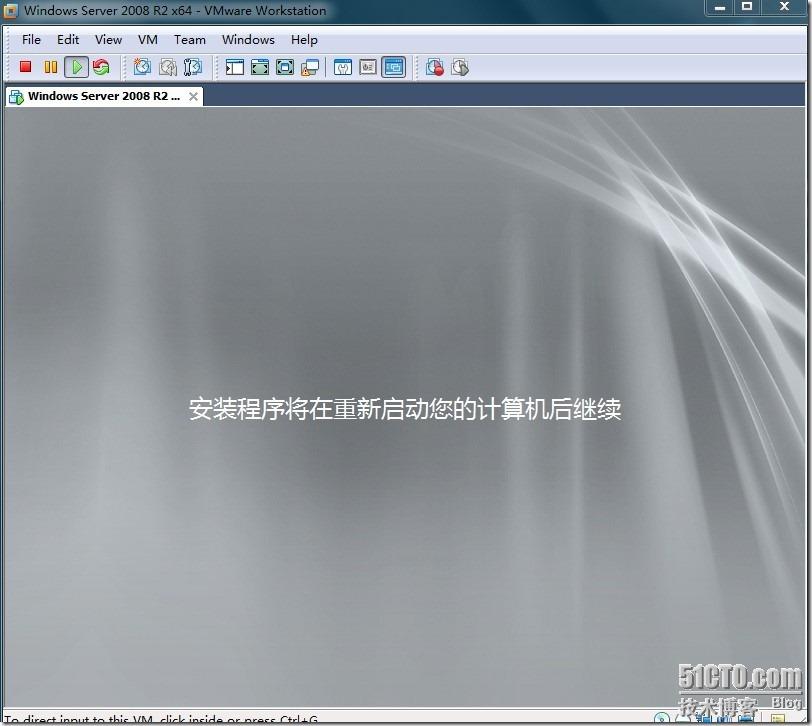
Task: Open the Snapshot Manager wrench-clock icon
Action: point(193,67)
